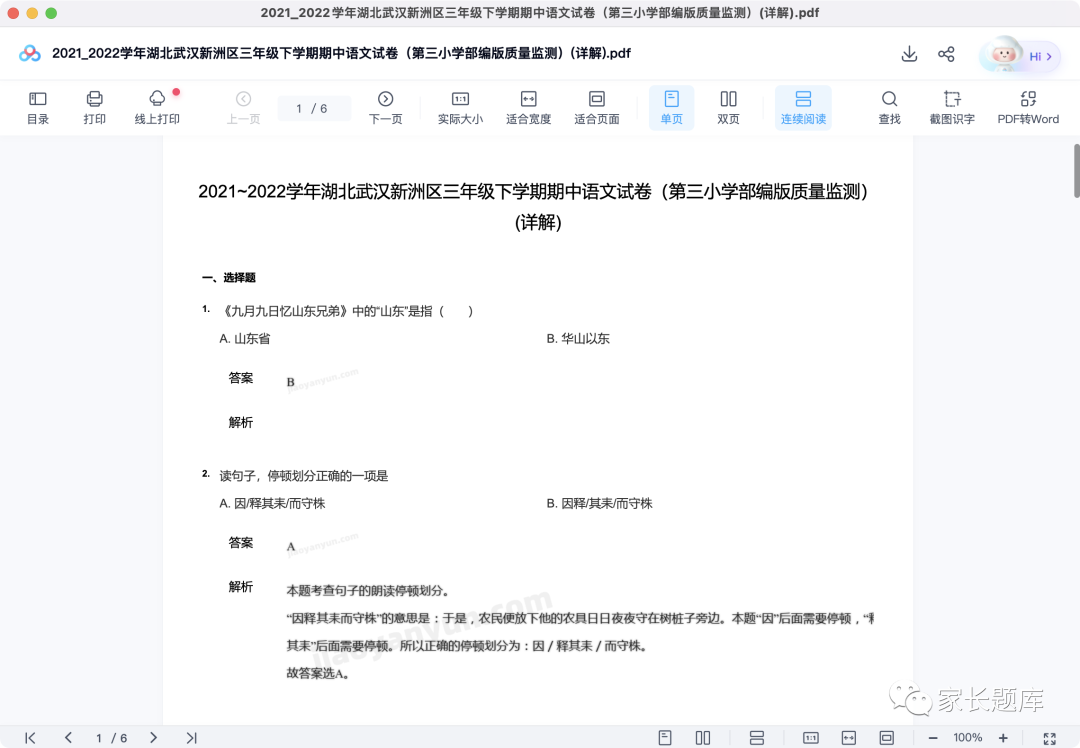
Task: Switch to 双页 double page view
Action: pyautogui.click(x=728, y=108)
